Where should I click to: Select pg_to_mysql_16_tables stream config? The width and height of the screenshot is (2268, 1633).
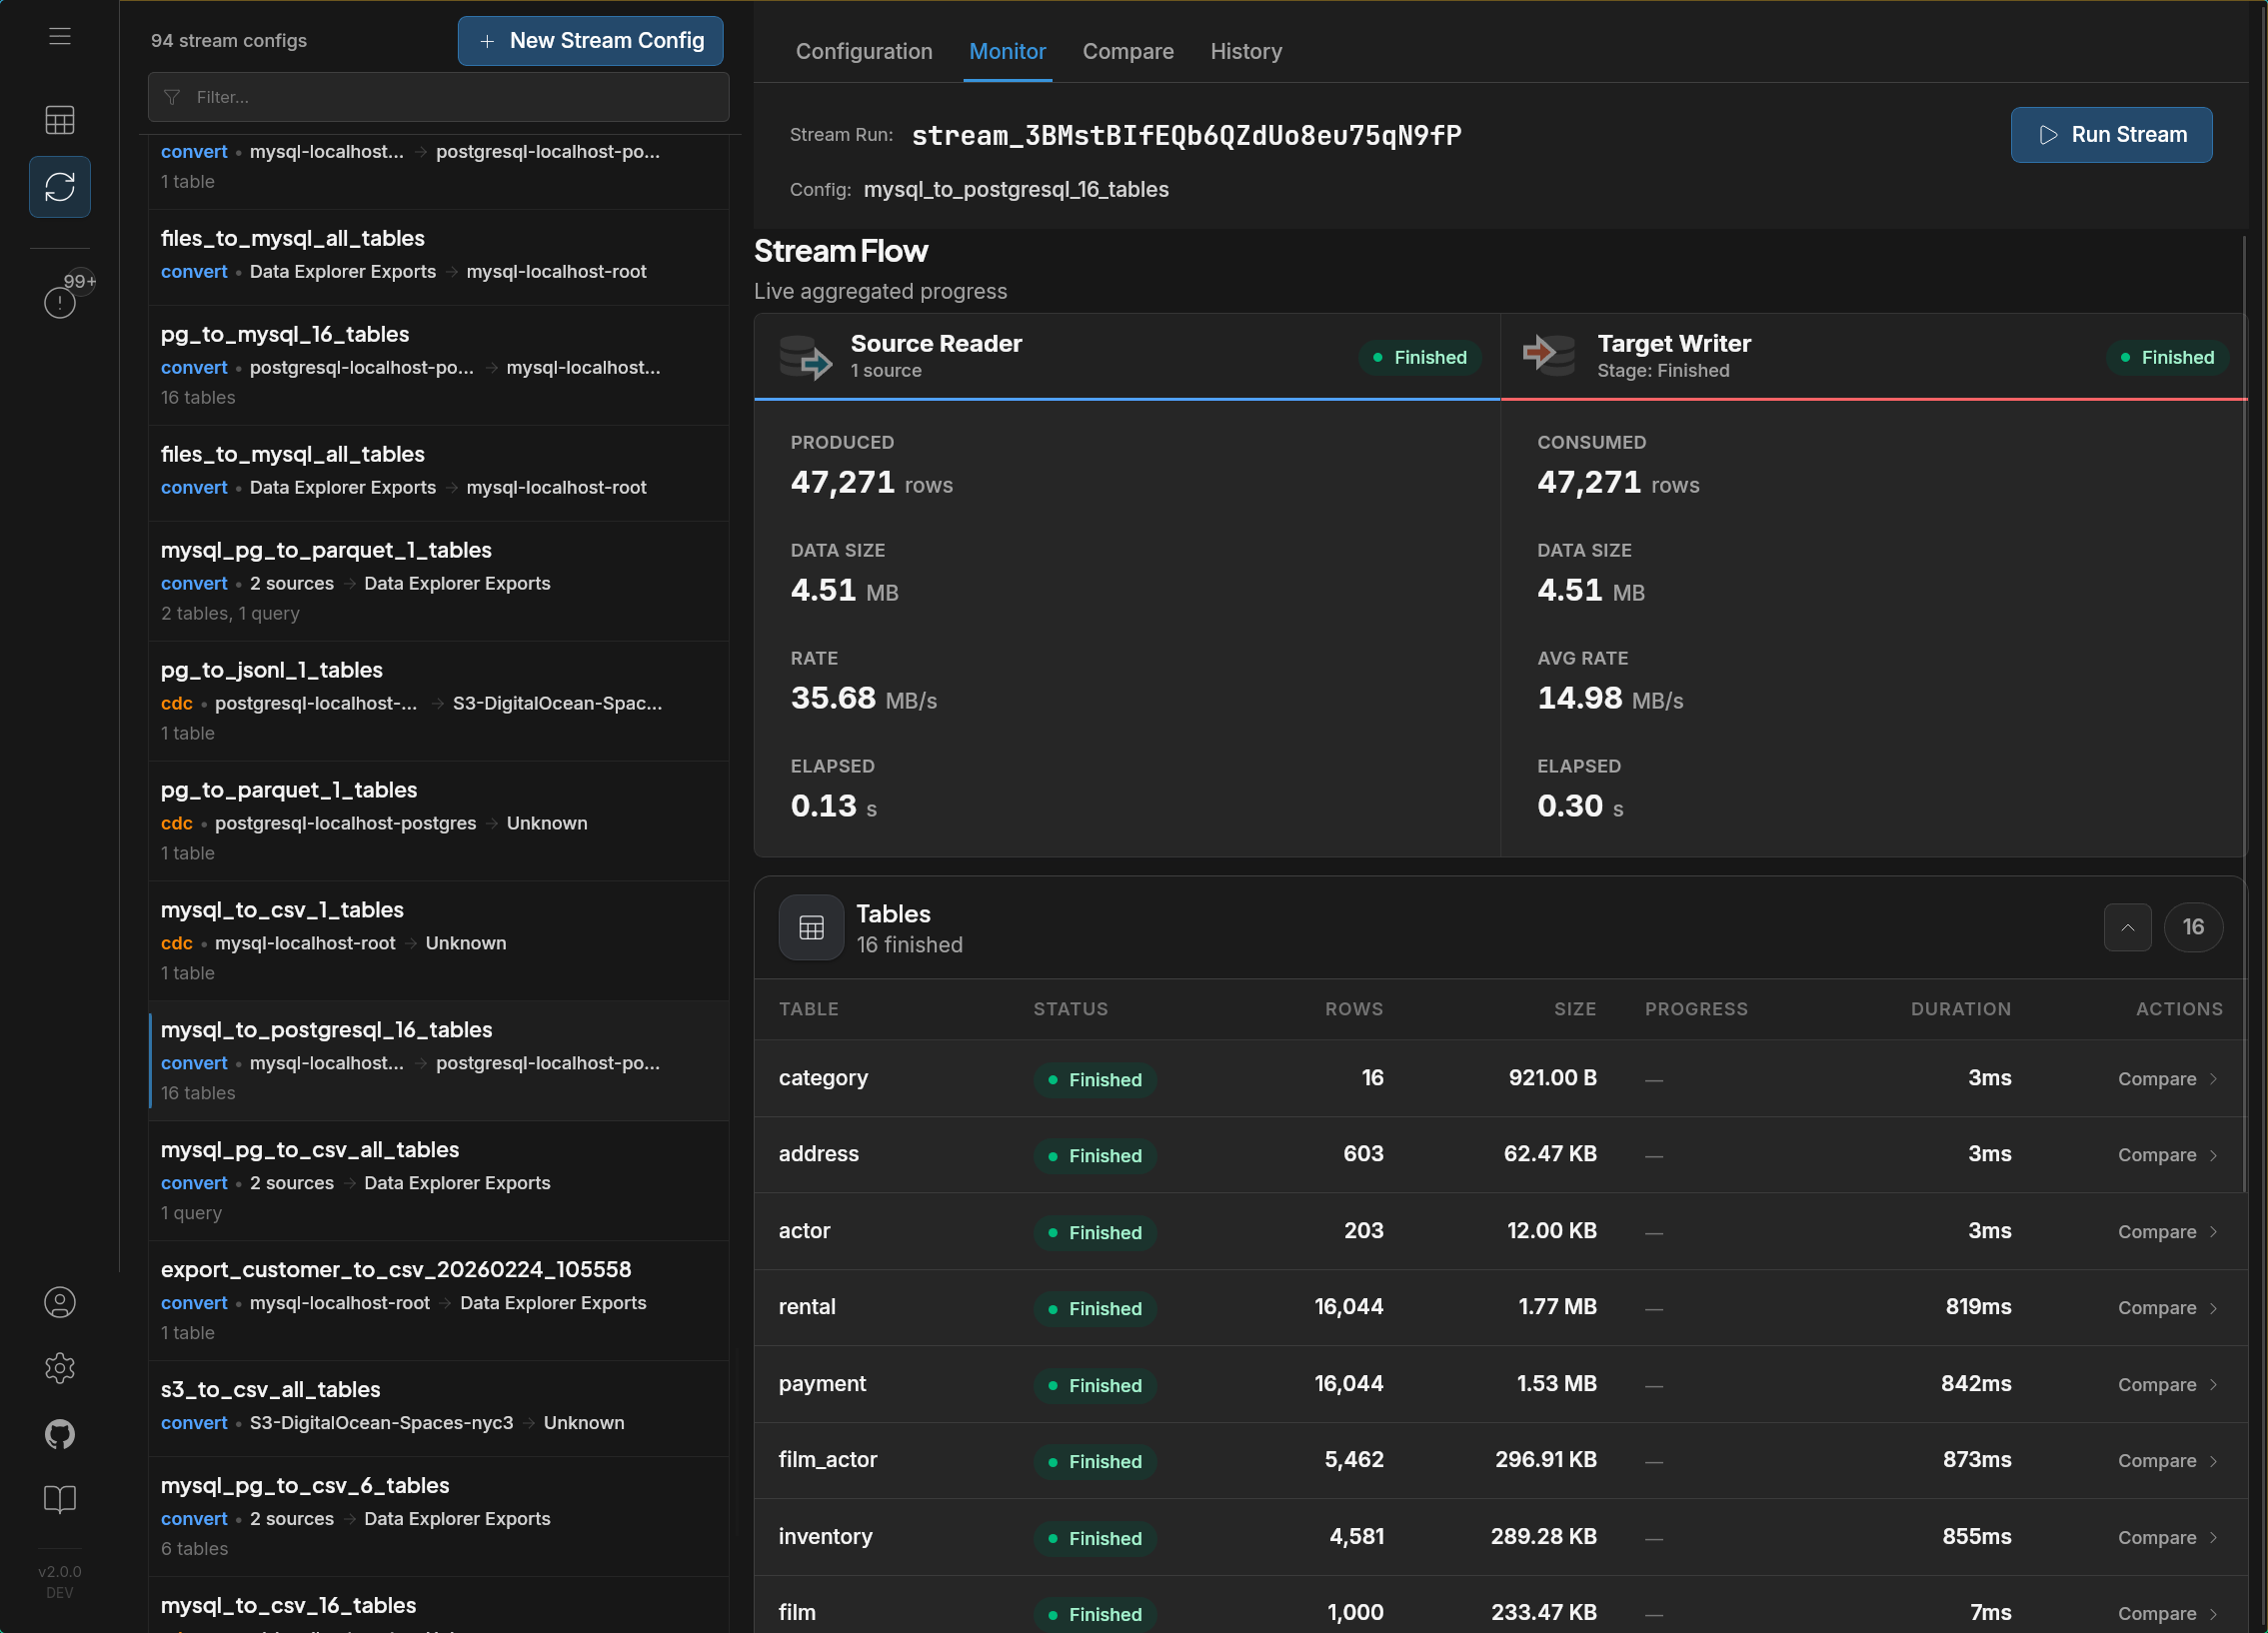coord(438,365)
